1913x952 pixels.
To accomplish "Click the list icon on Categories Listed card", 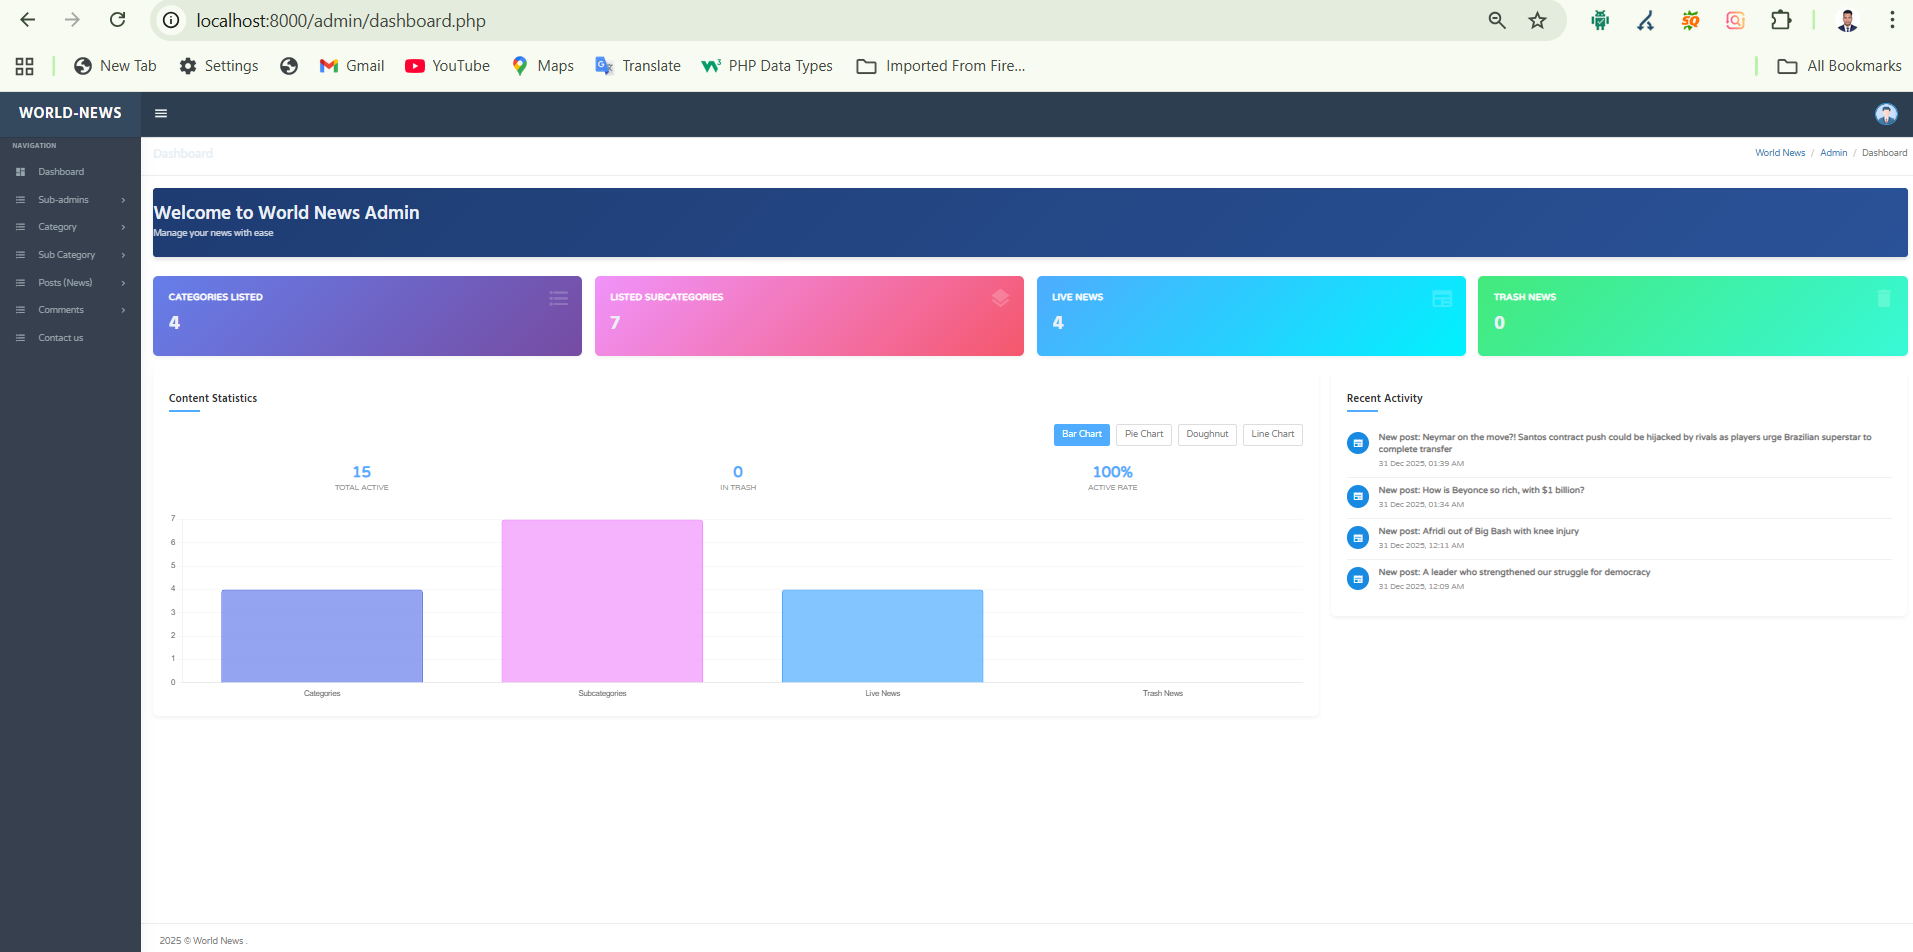I will (x=558, y=298).
